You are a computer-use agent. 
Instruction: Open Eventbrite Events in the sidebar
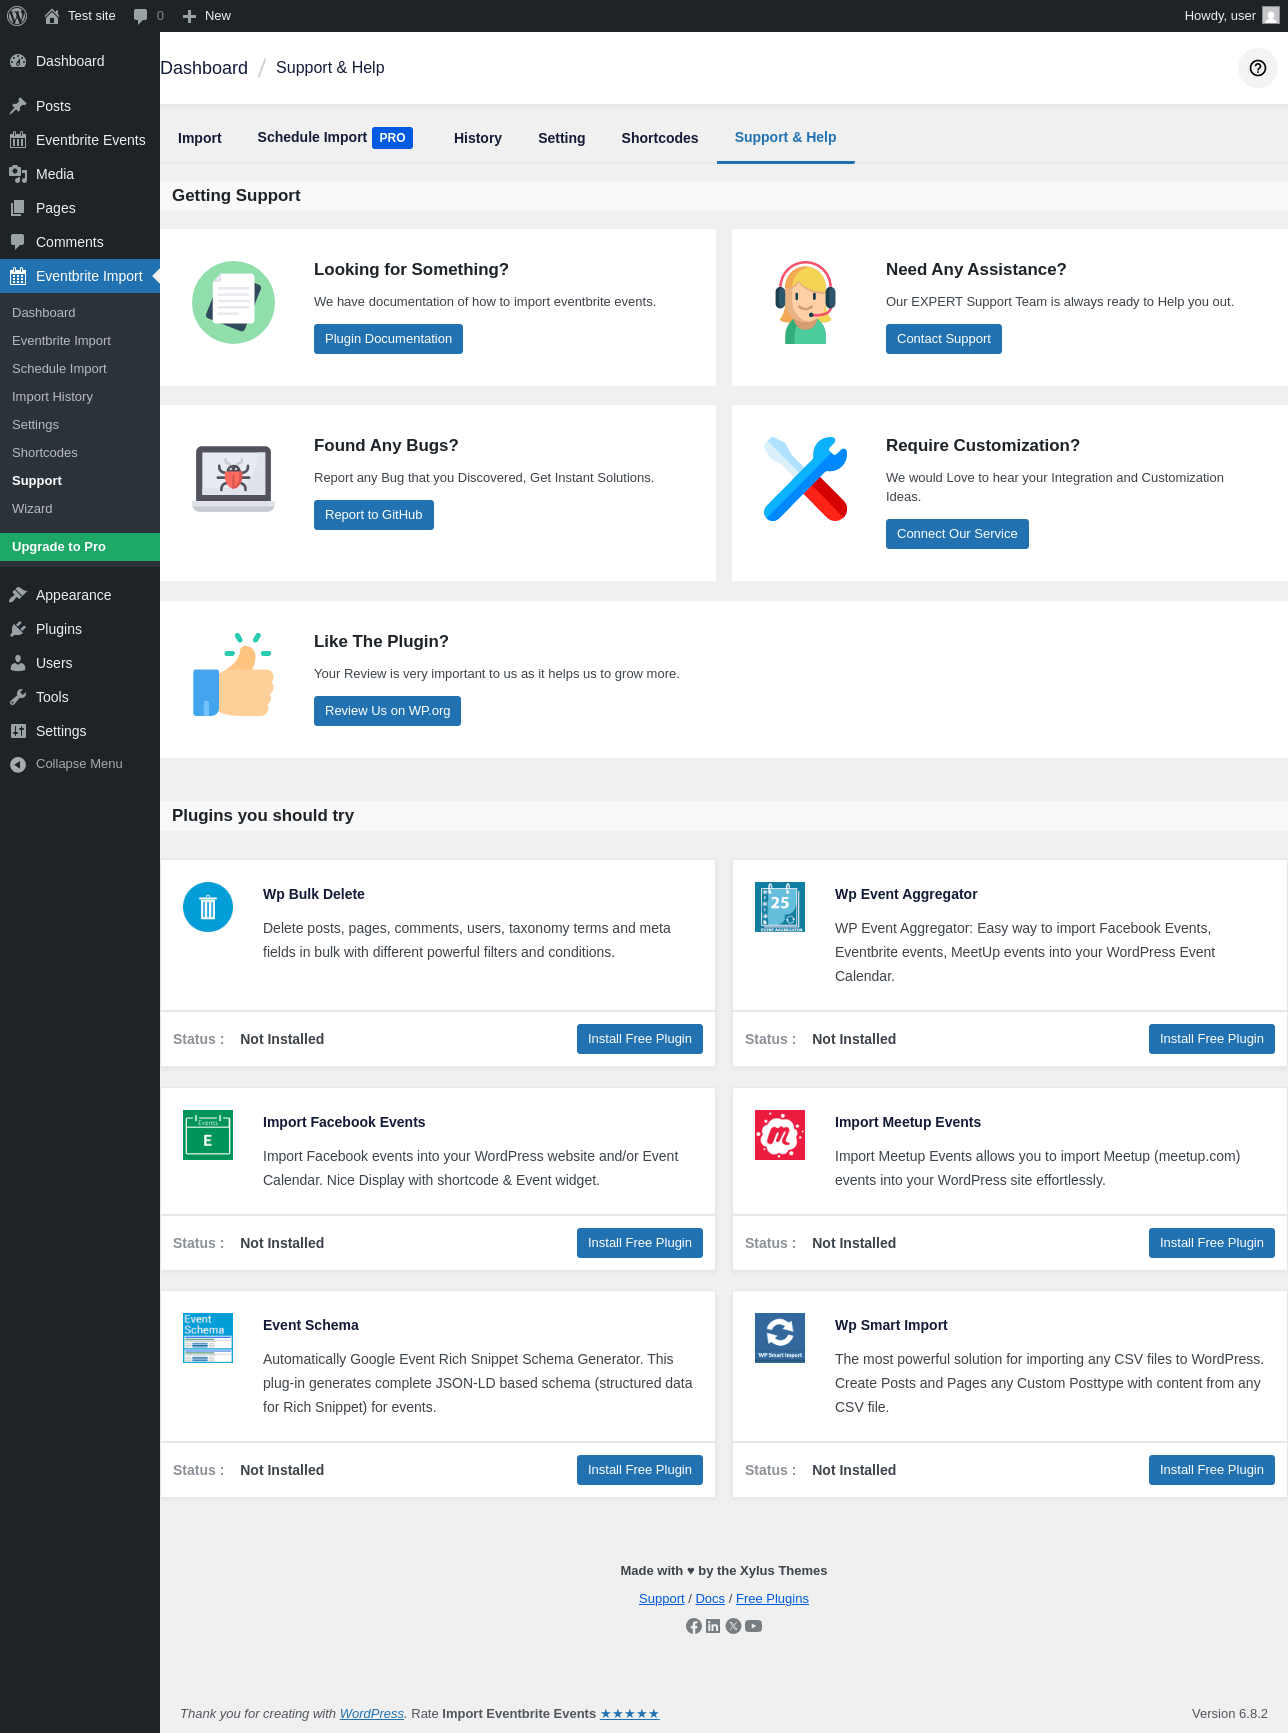[x=80, y=140]
